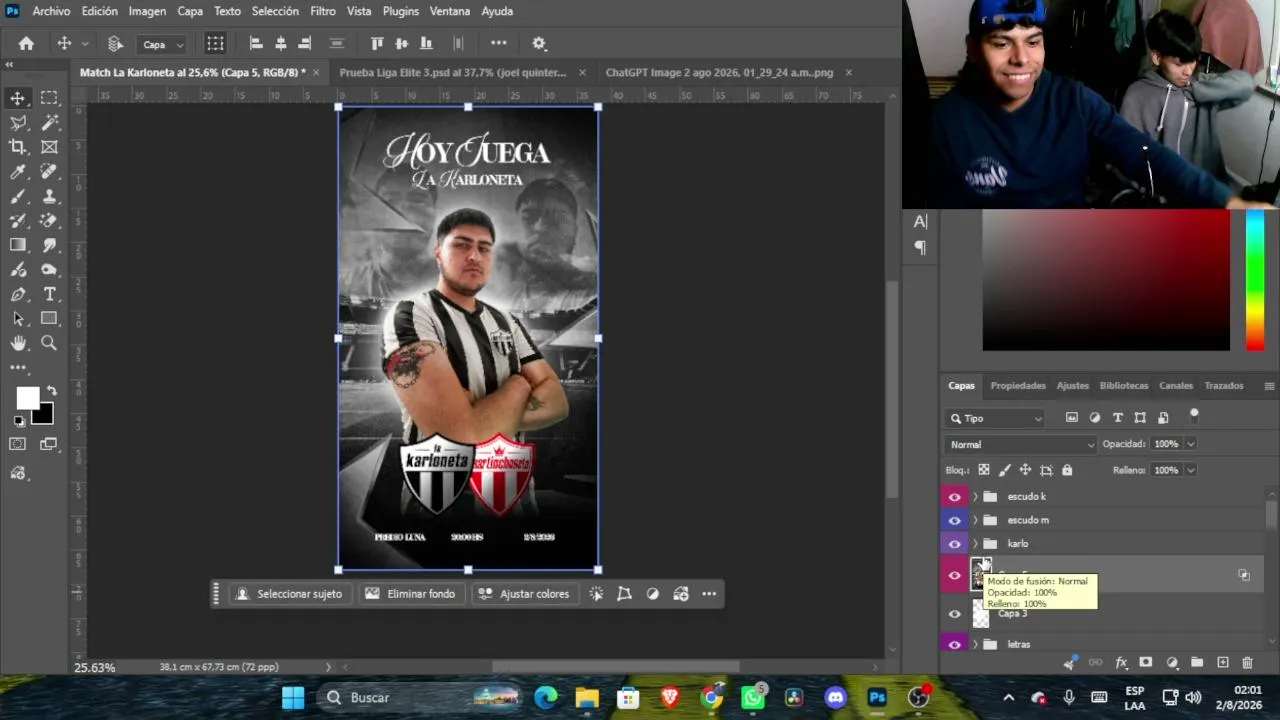The image size is (1280, 720).
Task: Create a new layer
Action: pyautogui.click(x=1222, y=662)
